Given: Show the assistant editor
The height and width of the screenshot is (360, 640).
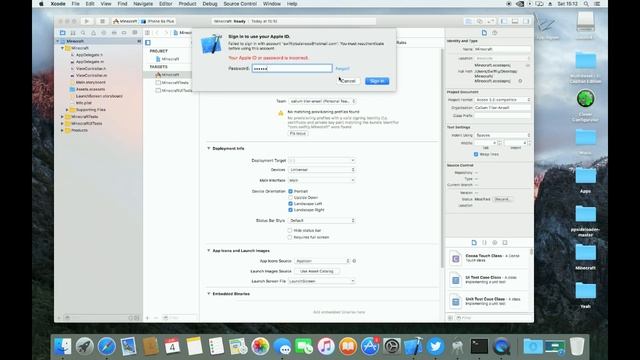Looking at the screenshot, I should pos(480,21).
